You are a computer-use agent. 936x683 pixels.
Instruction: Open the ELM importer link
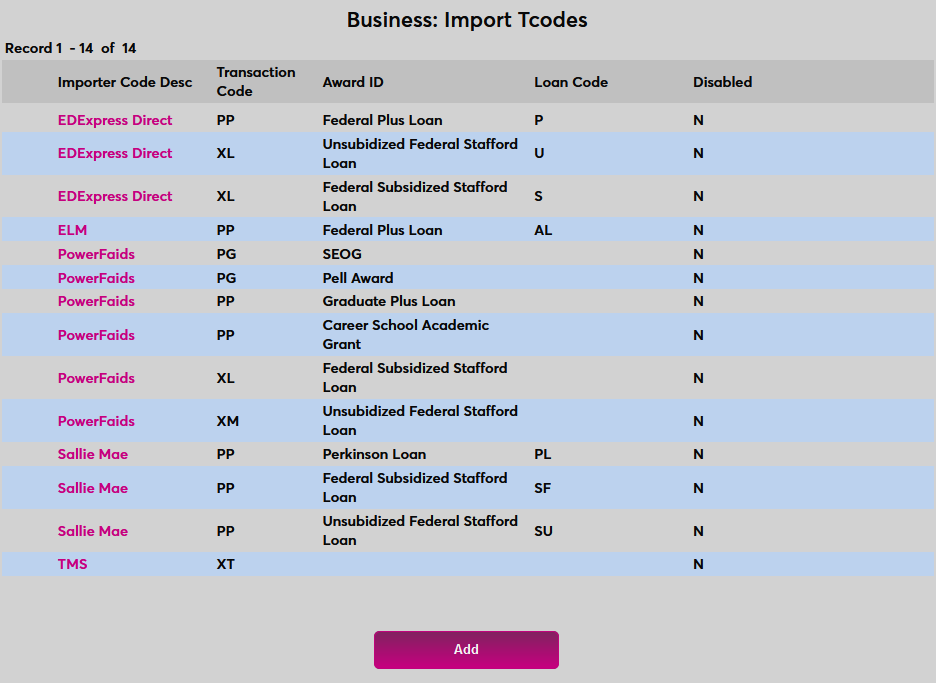(72, 230)
